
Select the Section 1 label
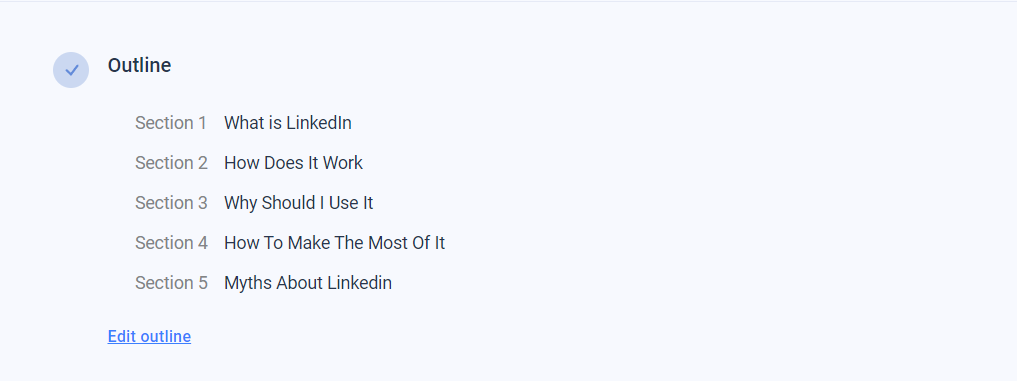(x=171, y=123)
